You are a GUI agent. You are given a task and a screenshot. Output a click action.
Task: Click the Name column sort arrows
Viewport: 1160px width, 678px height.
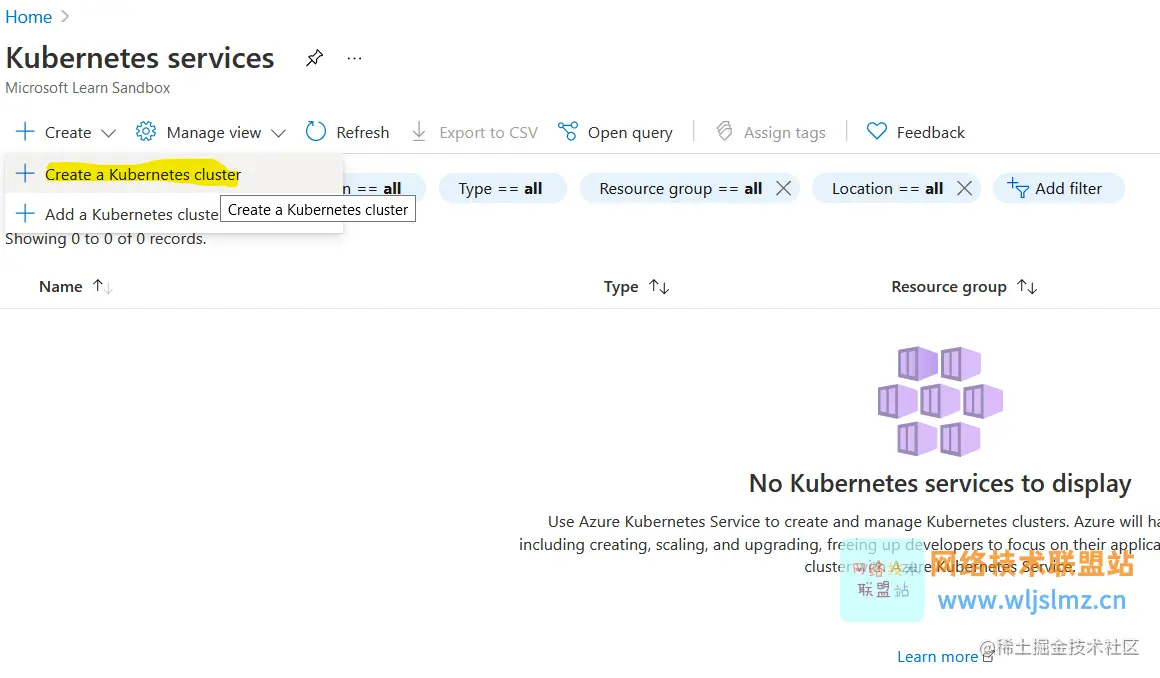102,286
